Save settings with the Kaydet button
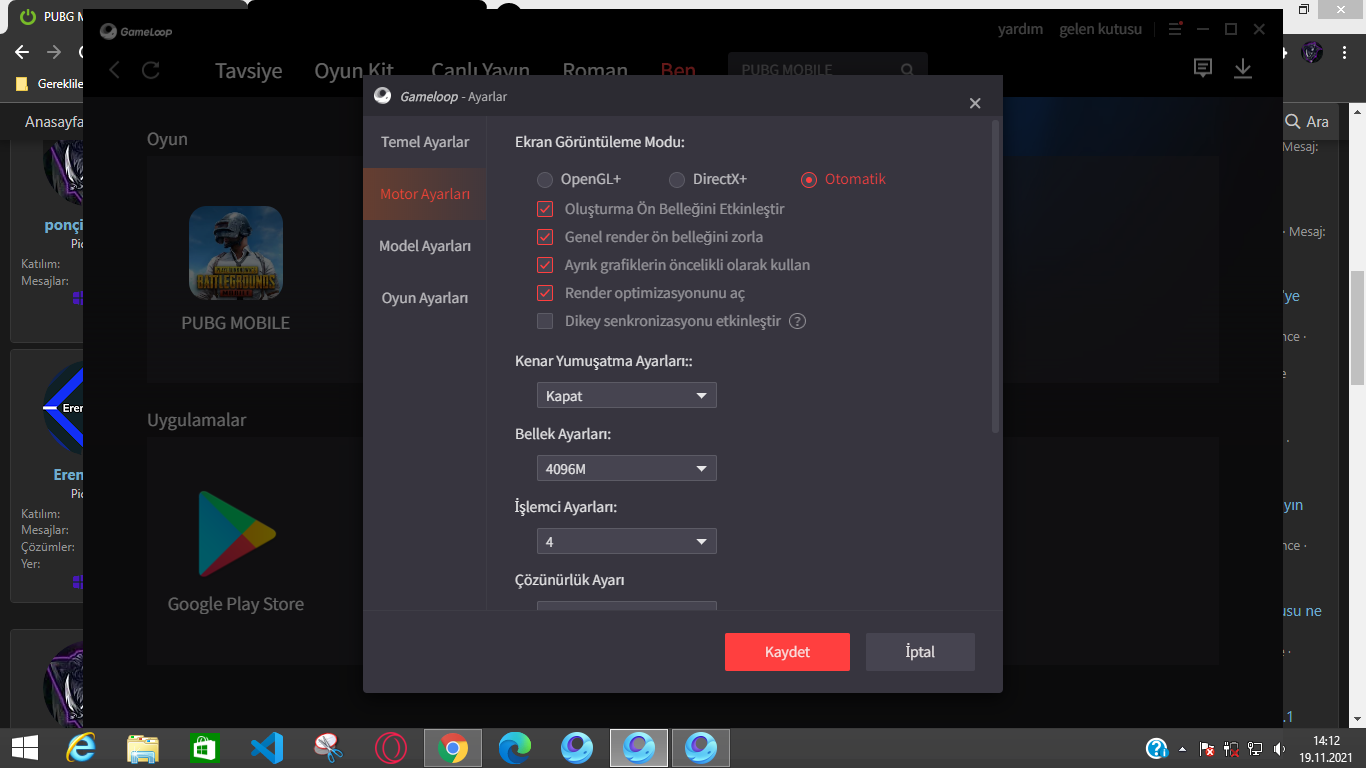This screenshot has height=768, width=1366. tap(787, 652)
